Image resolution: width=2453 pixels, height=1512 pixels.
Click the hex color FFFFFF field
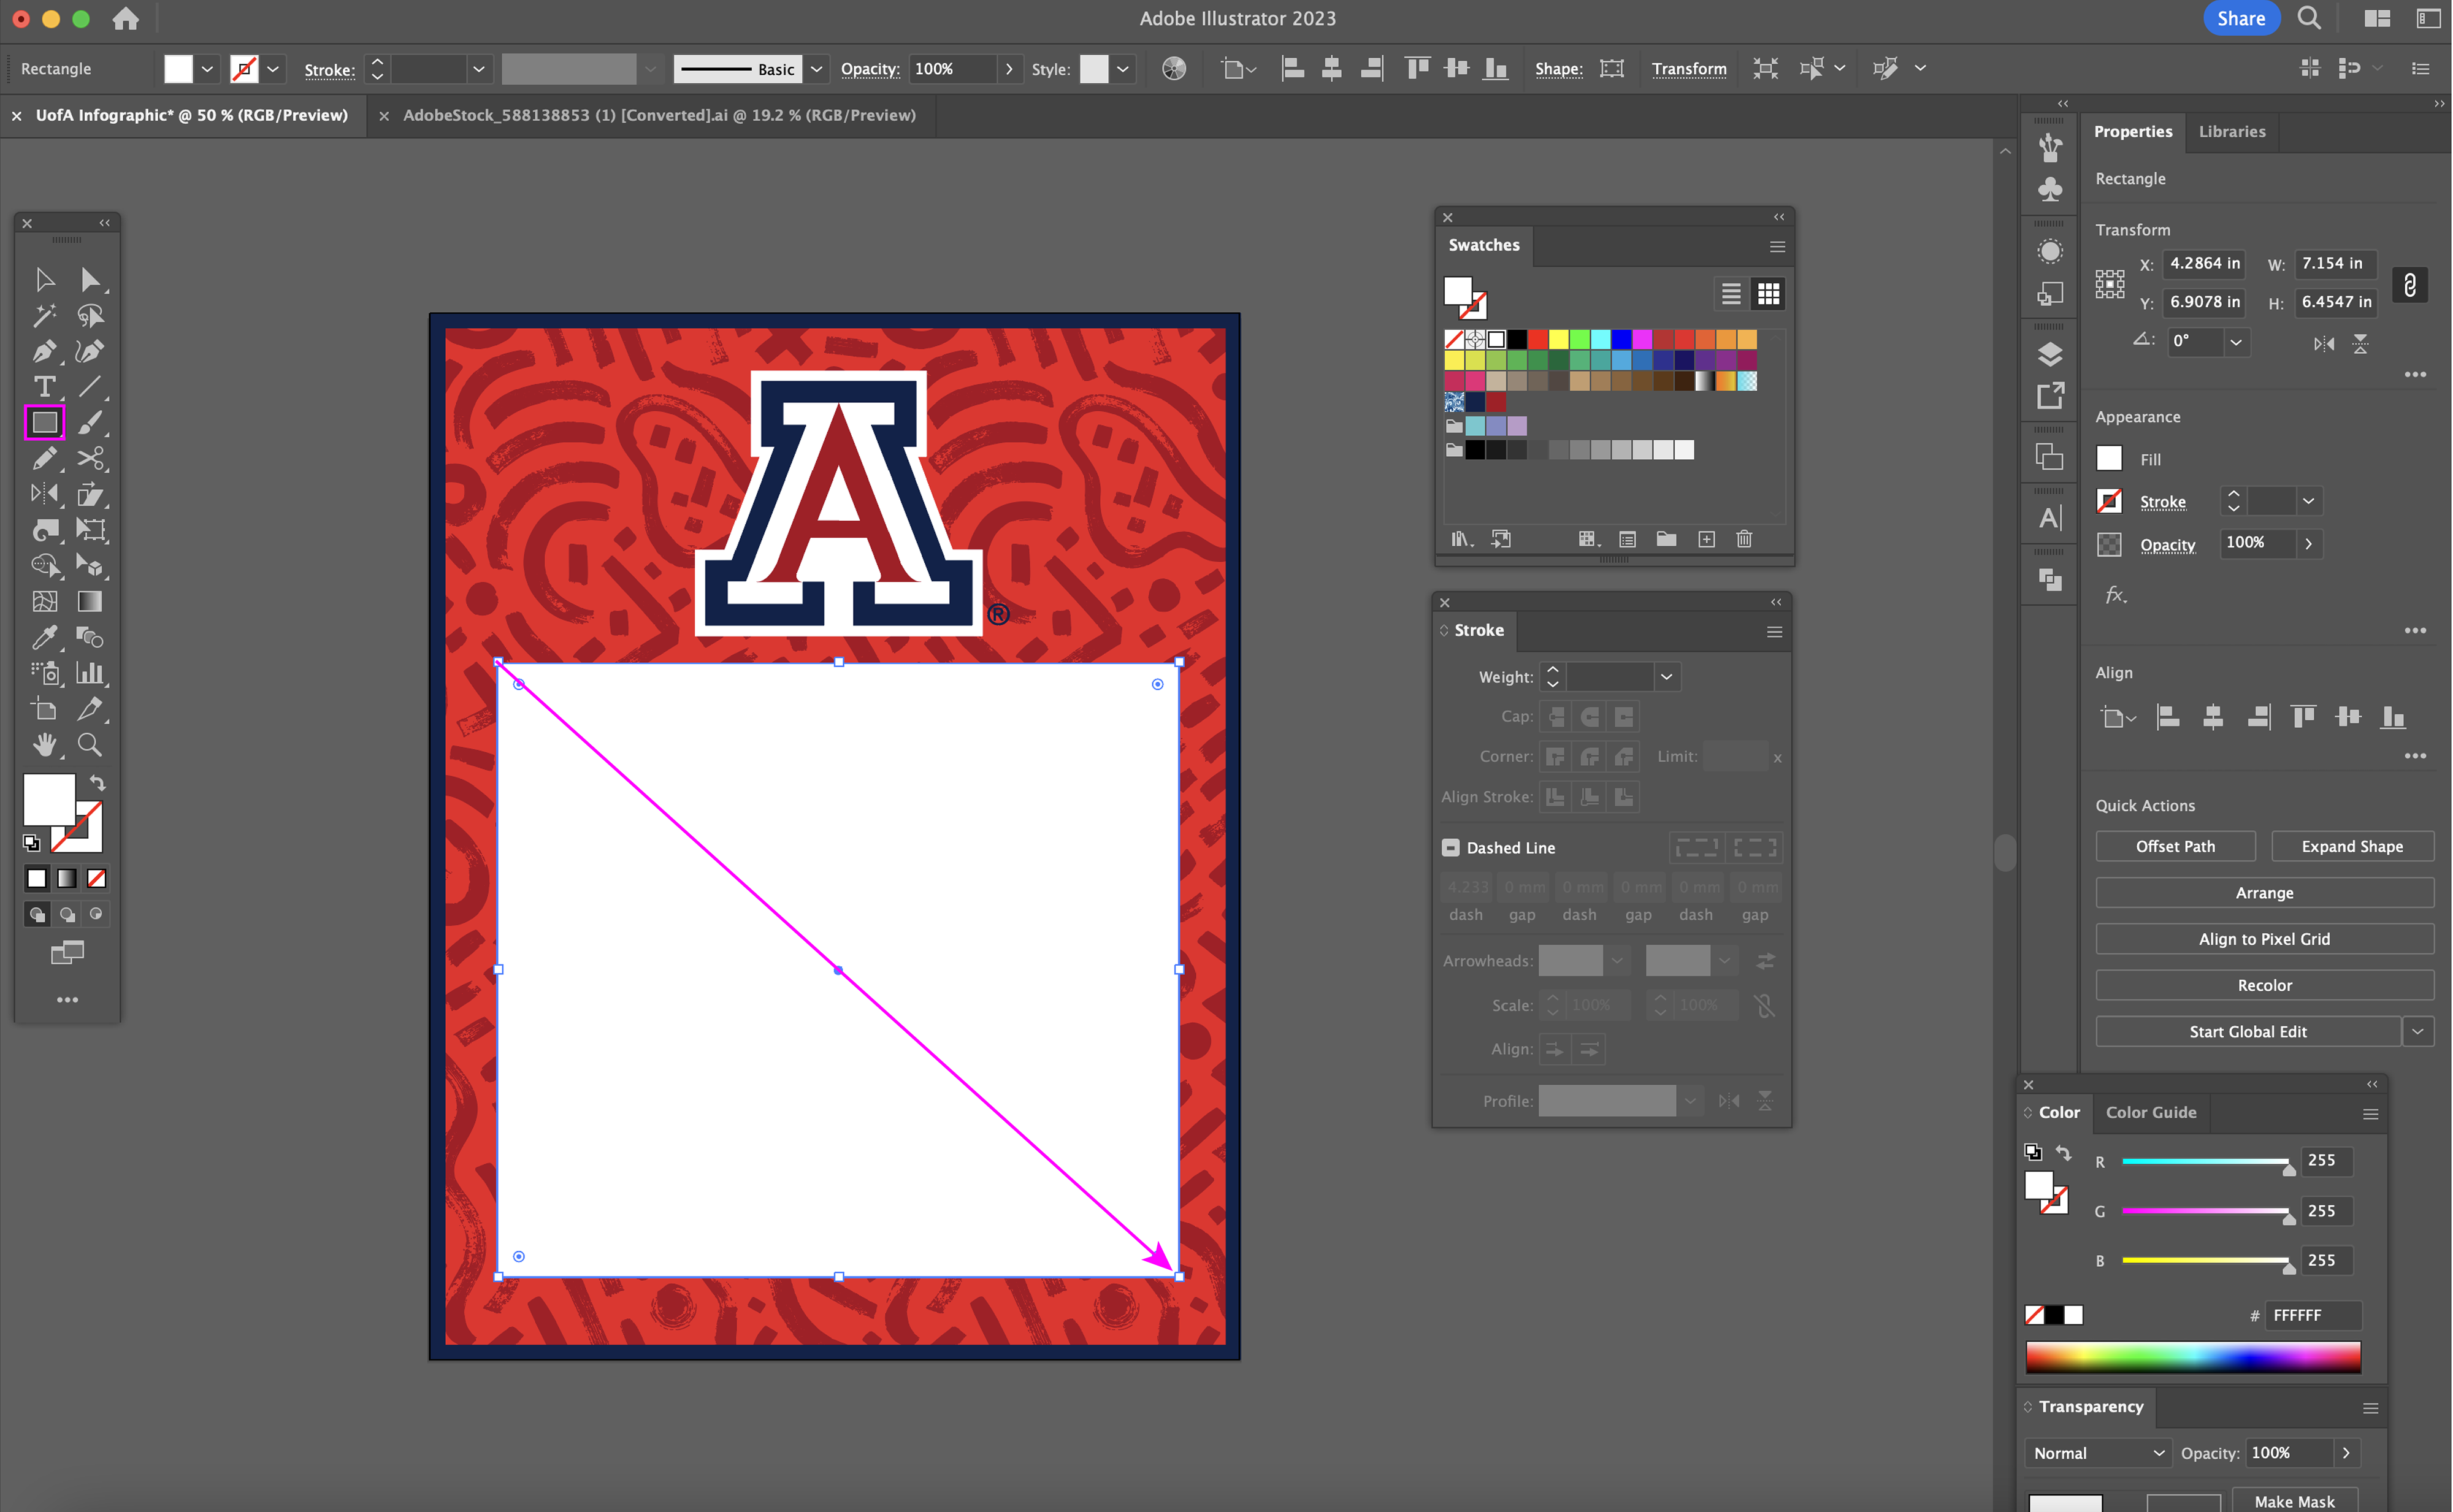[2313, 1315]
